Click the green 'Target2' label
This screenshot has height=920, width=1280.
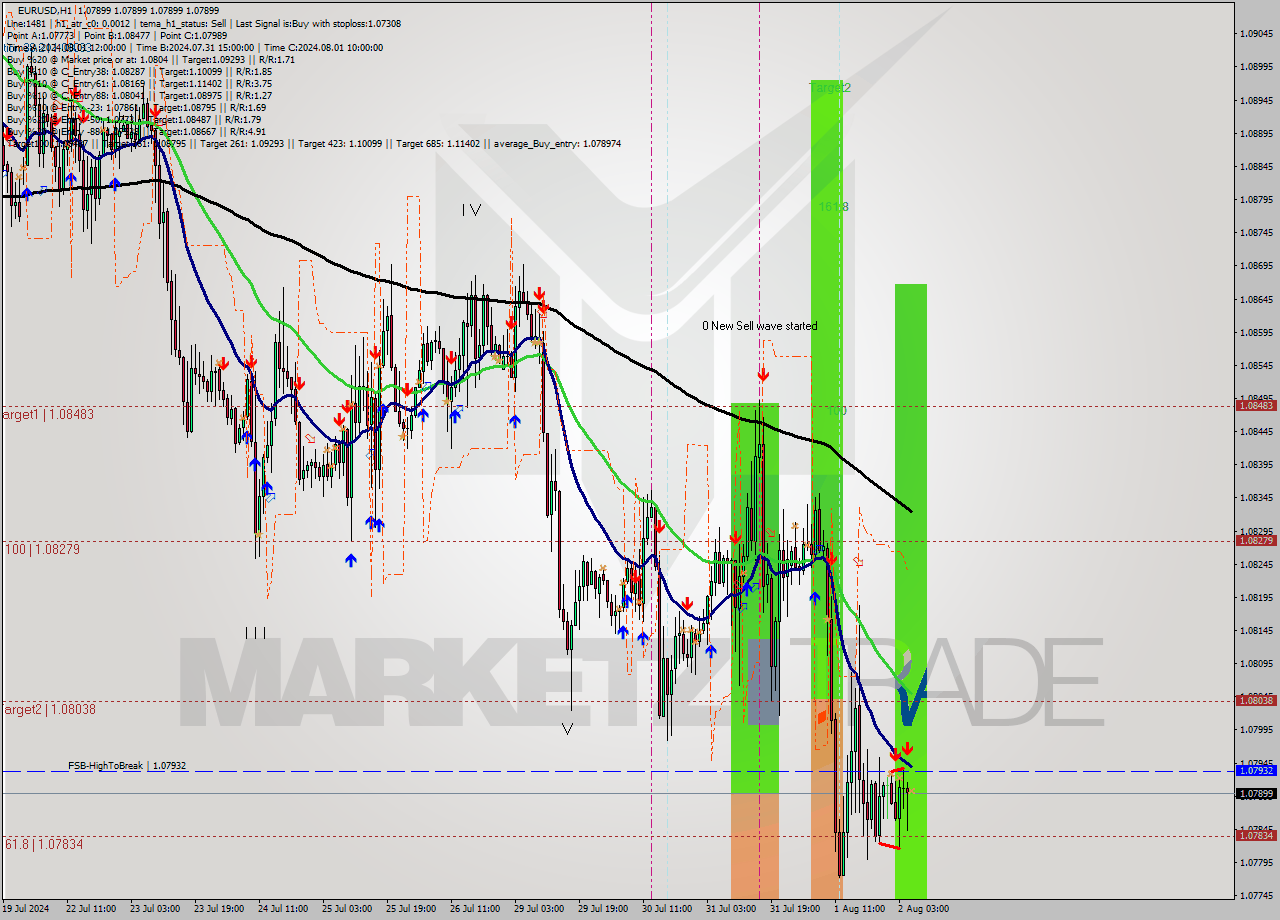coord(830,88)
